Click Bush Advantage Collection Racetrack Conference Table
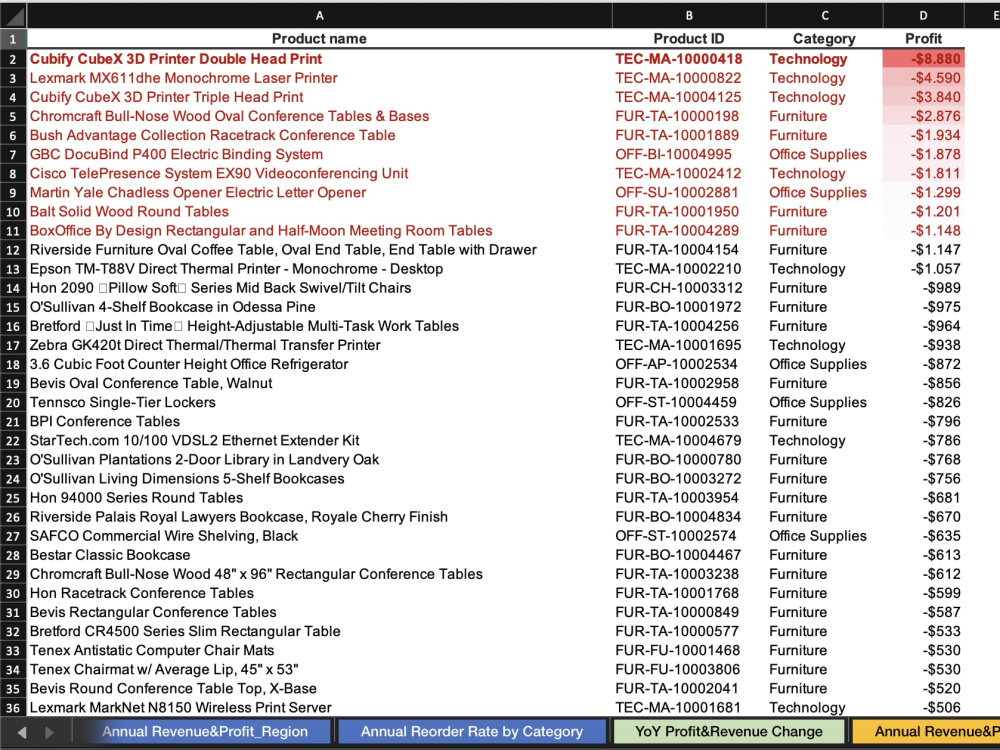1000x750 pixels. pyautogui.click(x=320, y=136)
